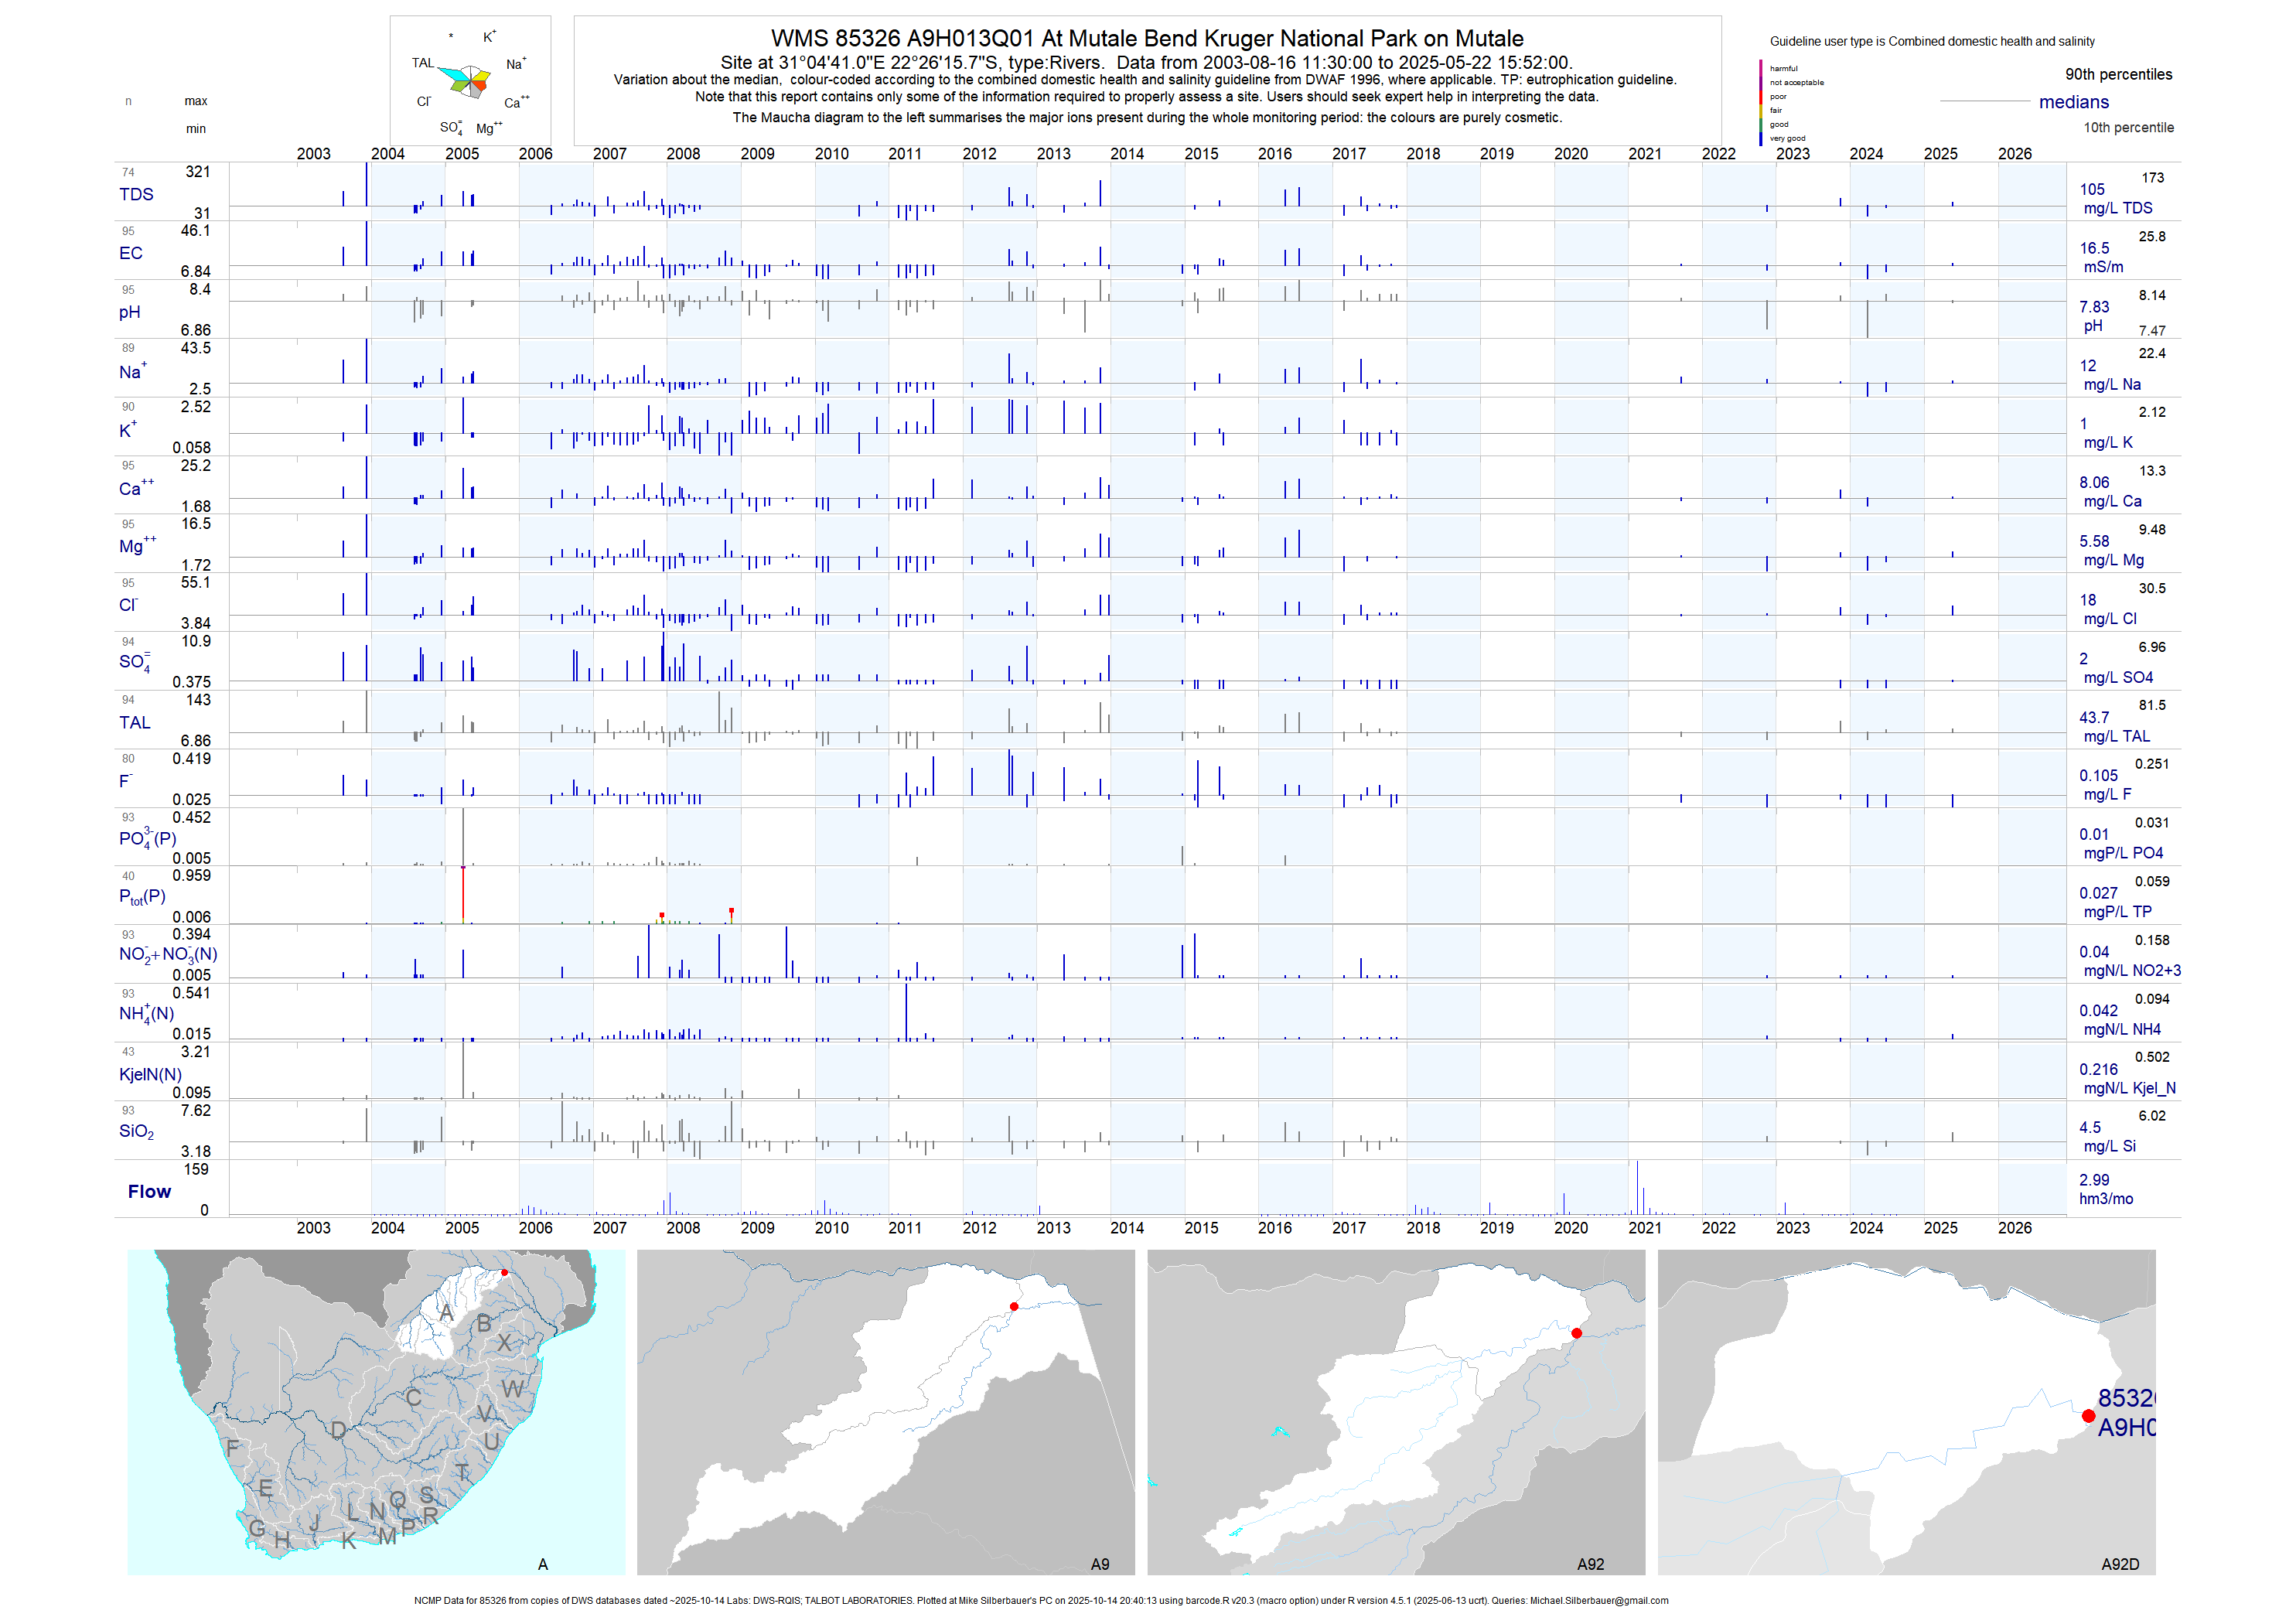Viewport: 2296px width, 1624px height.
Task: Click the KjelN(N) row label
Action: [x=150, y=1074]
